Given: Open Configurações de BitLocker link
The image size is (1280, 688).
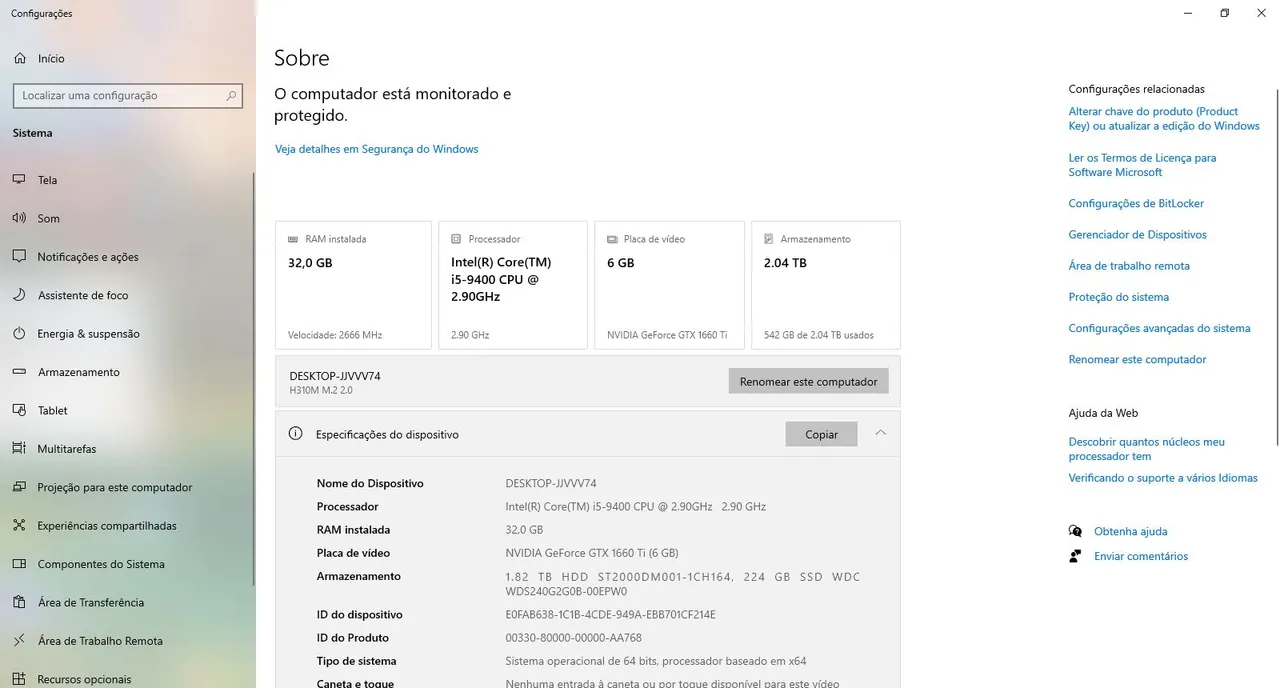Looking at the screenshot, I should point(1136,204).
